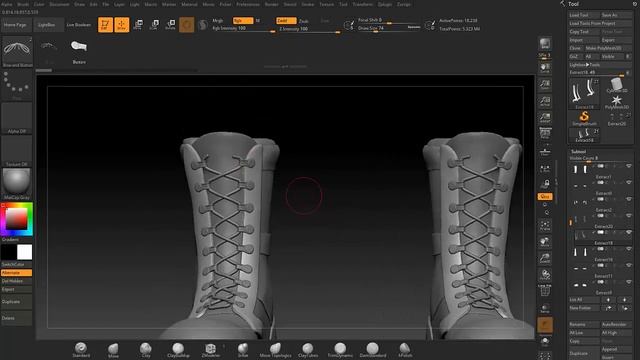Click the right-shelf Rotate view icon

tap(544, 275)
